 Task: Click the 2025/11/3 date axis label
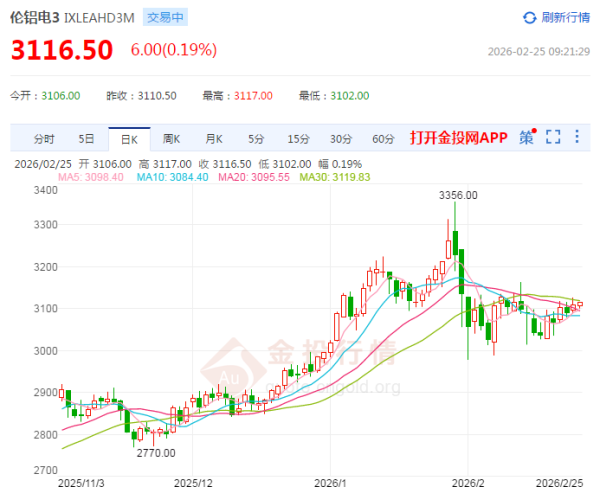tap(81, 482)
